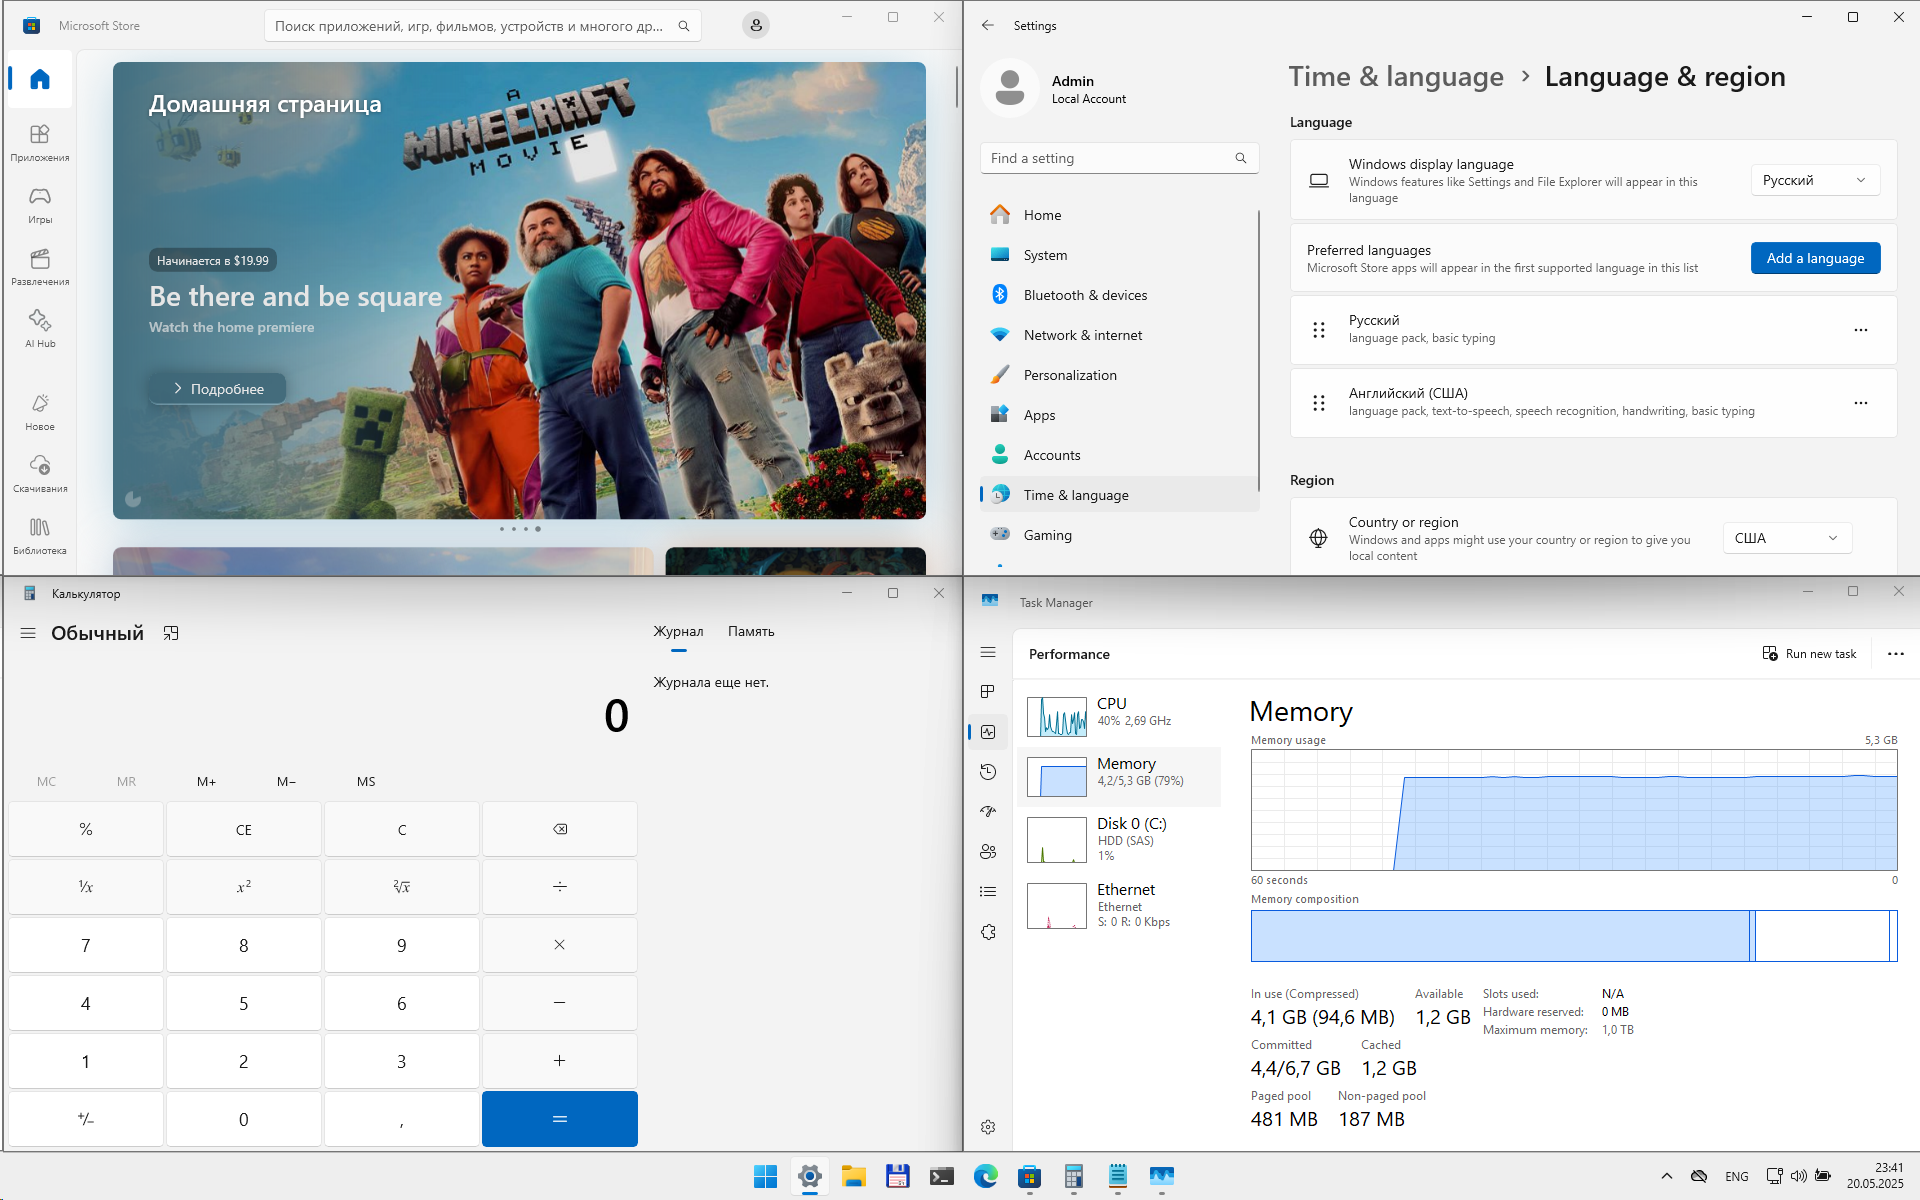Select CPU graph in Task Manager
1920x1200 pixels.
(1119, 716)
